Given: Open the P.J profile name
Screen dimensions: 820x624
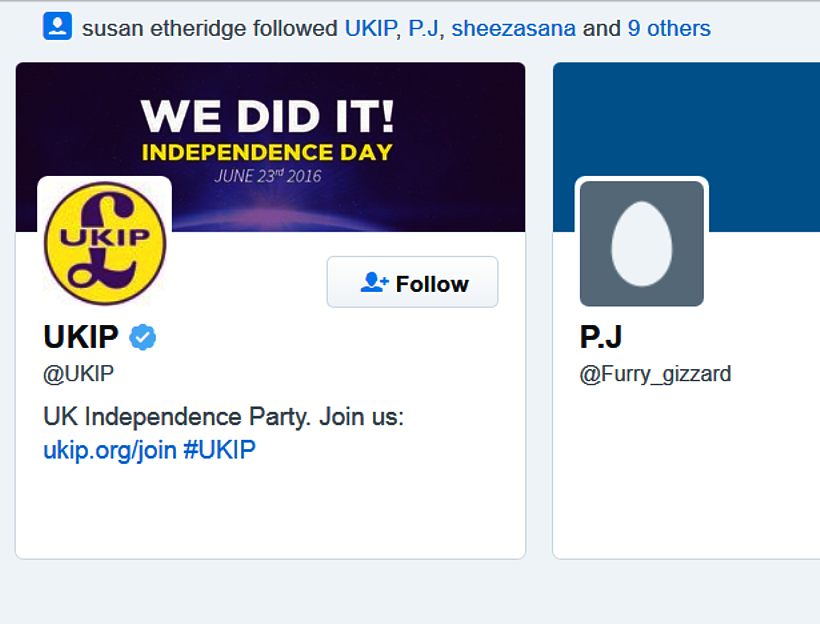Looking at the screenshot, I should (x=601, y=337).
